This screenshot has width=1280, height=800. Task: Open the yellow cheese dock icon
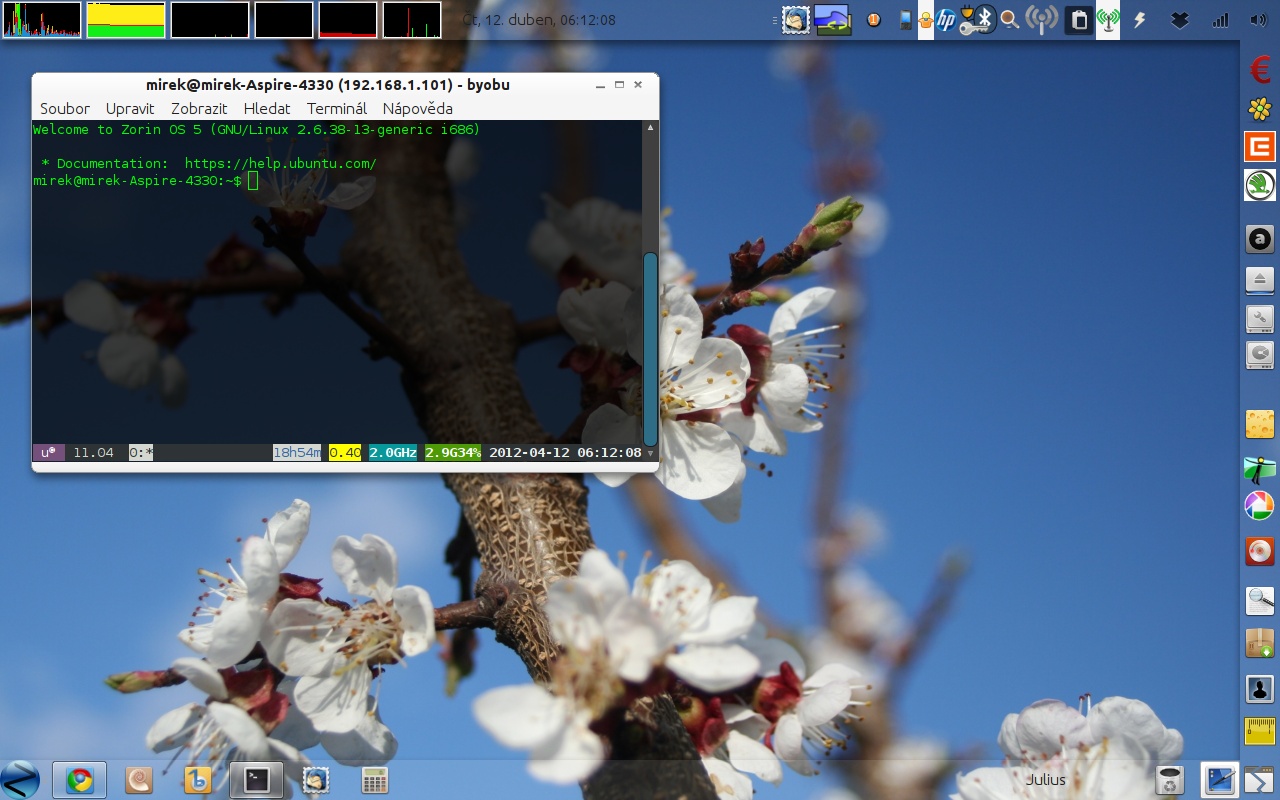tap(1260, 424)
